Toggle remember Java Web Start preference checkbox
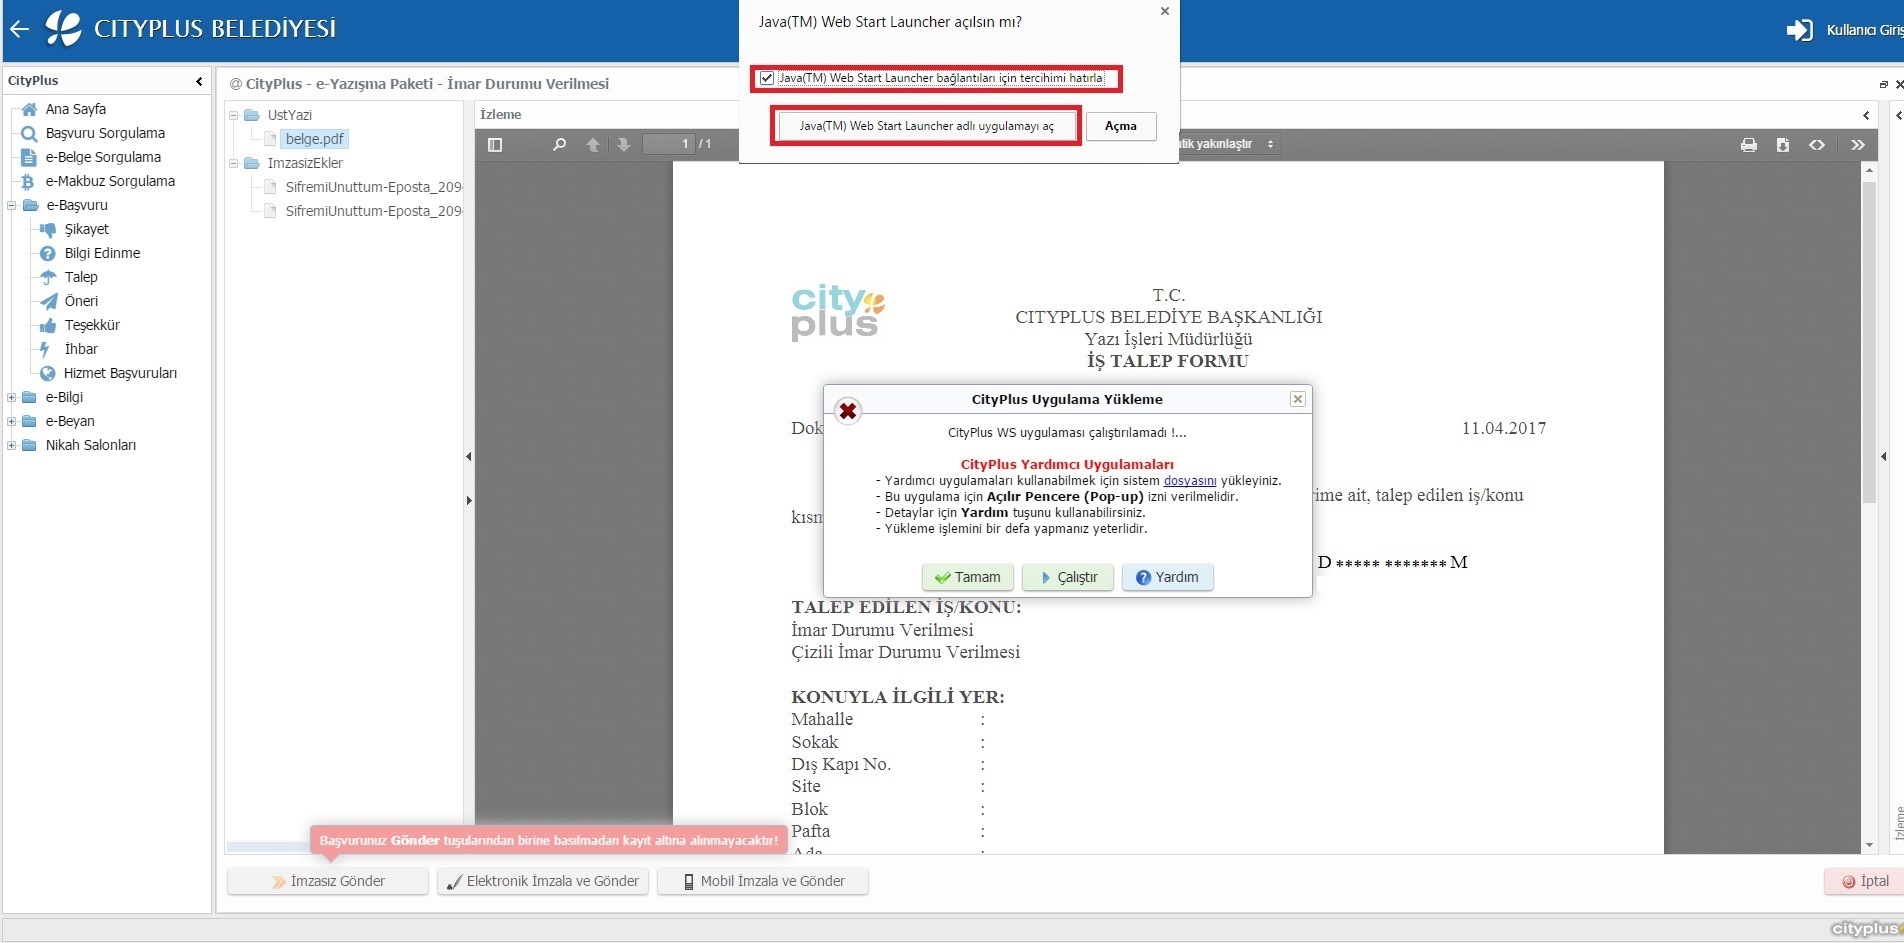The height and width of the screenshot is (943, 1904). (x=767, y=78)
